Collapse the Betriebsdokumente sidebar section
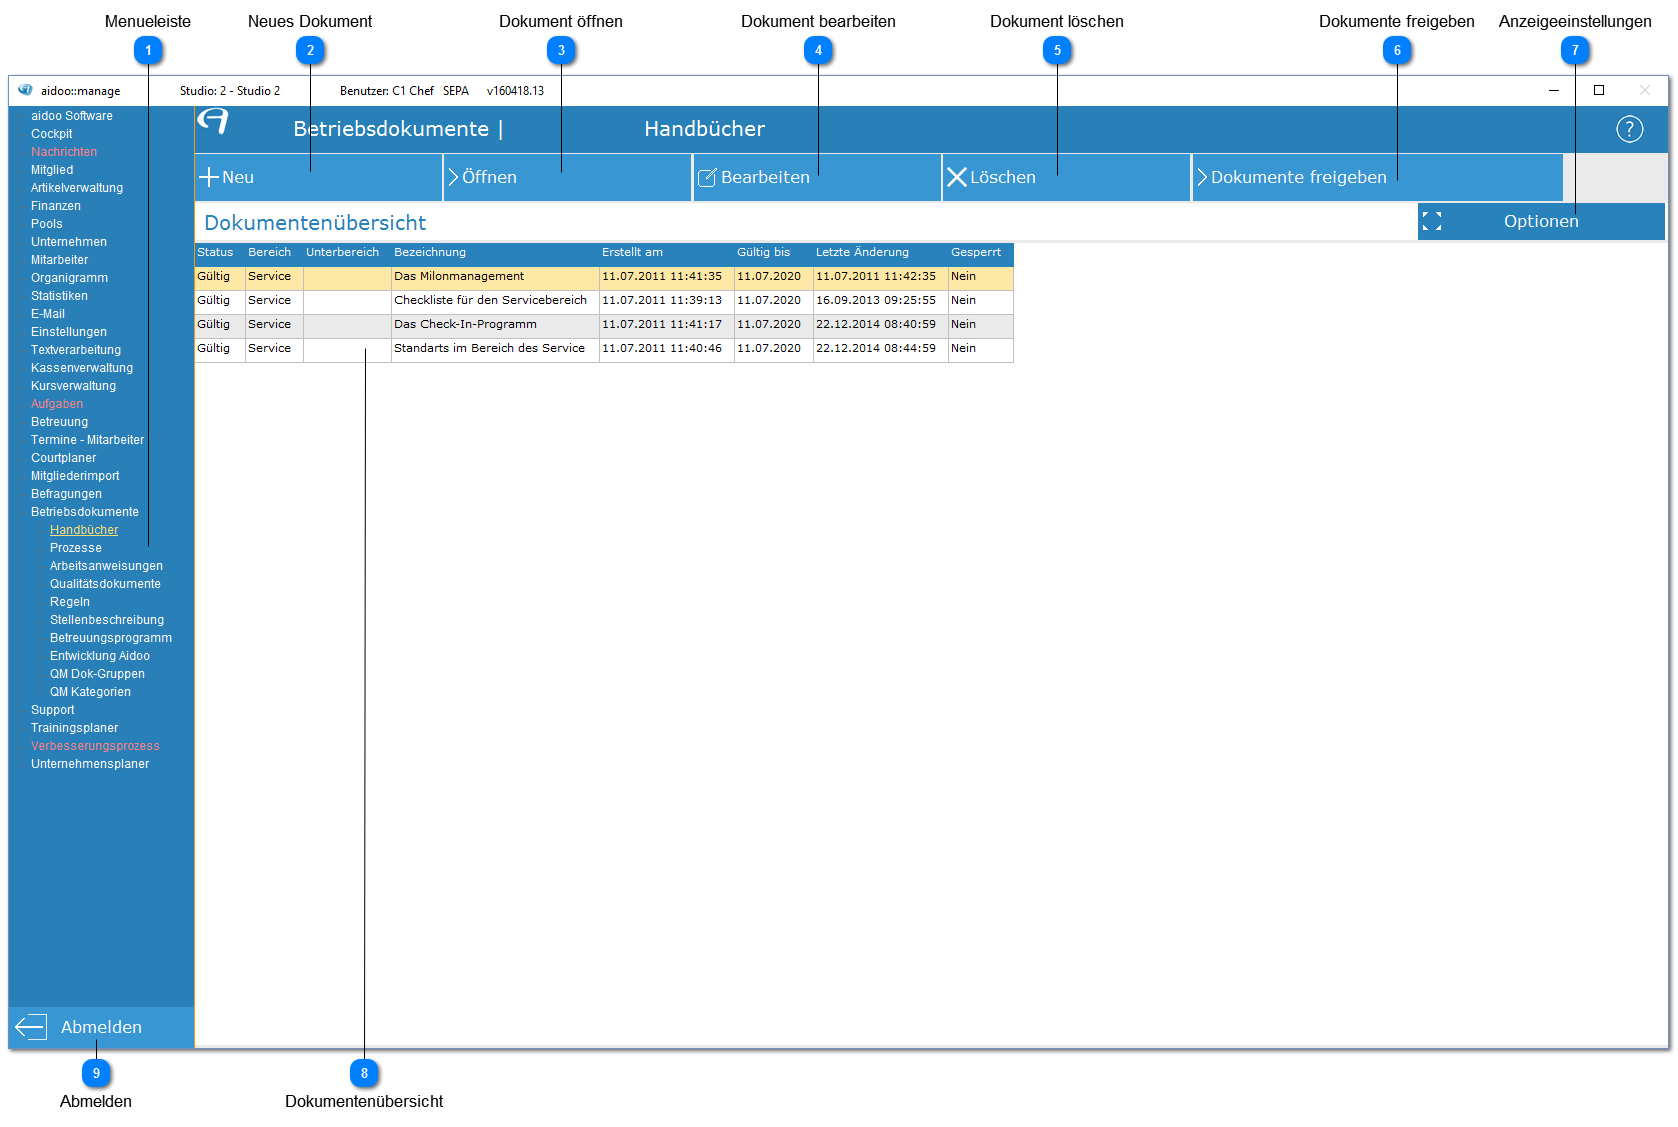 click(x=85, y=512)
